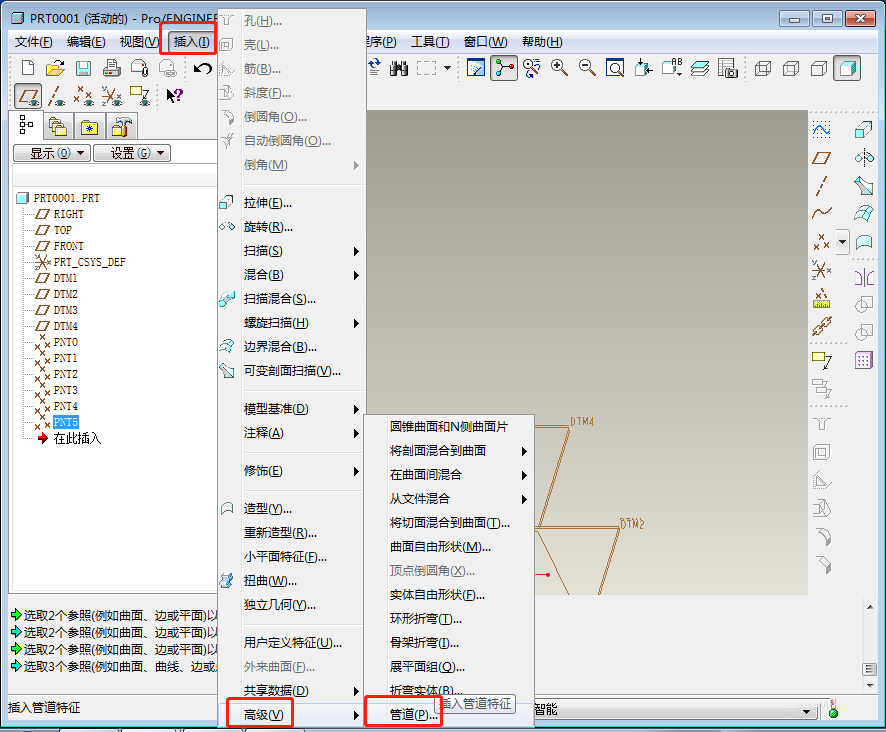This screenshot has height=732, width=886.
Task: Click the Datum Curve tool on right toolbar
Action: pyautogui.click(x=822, y=213)
